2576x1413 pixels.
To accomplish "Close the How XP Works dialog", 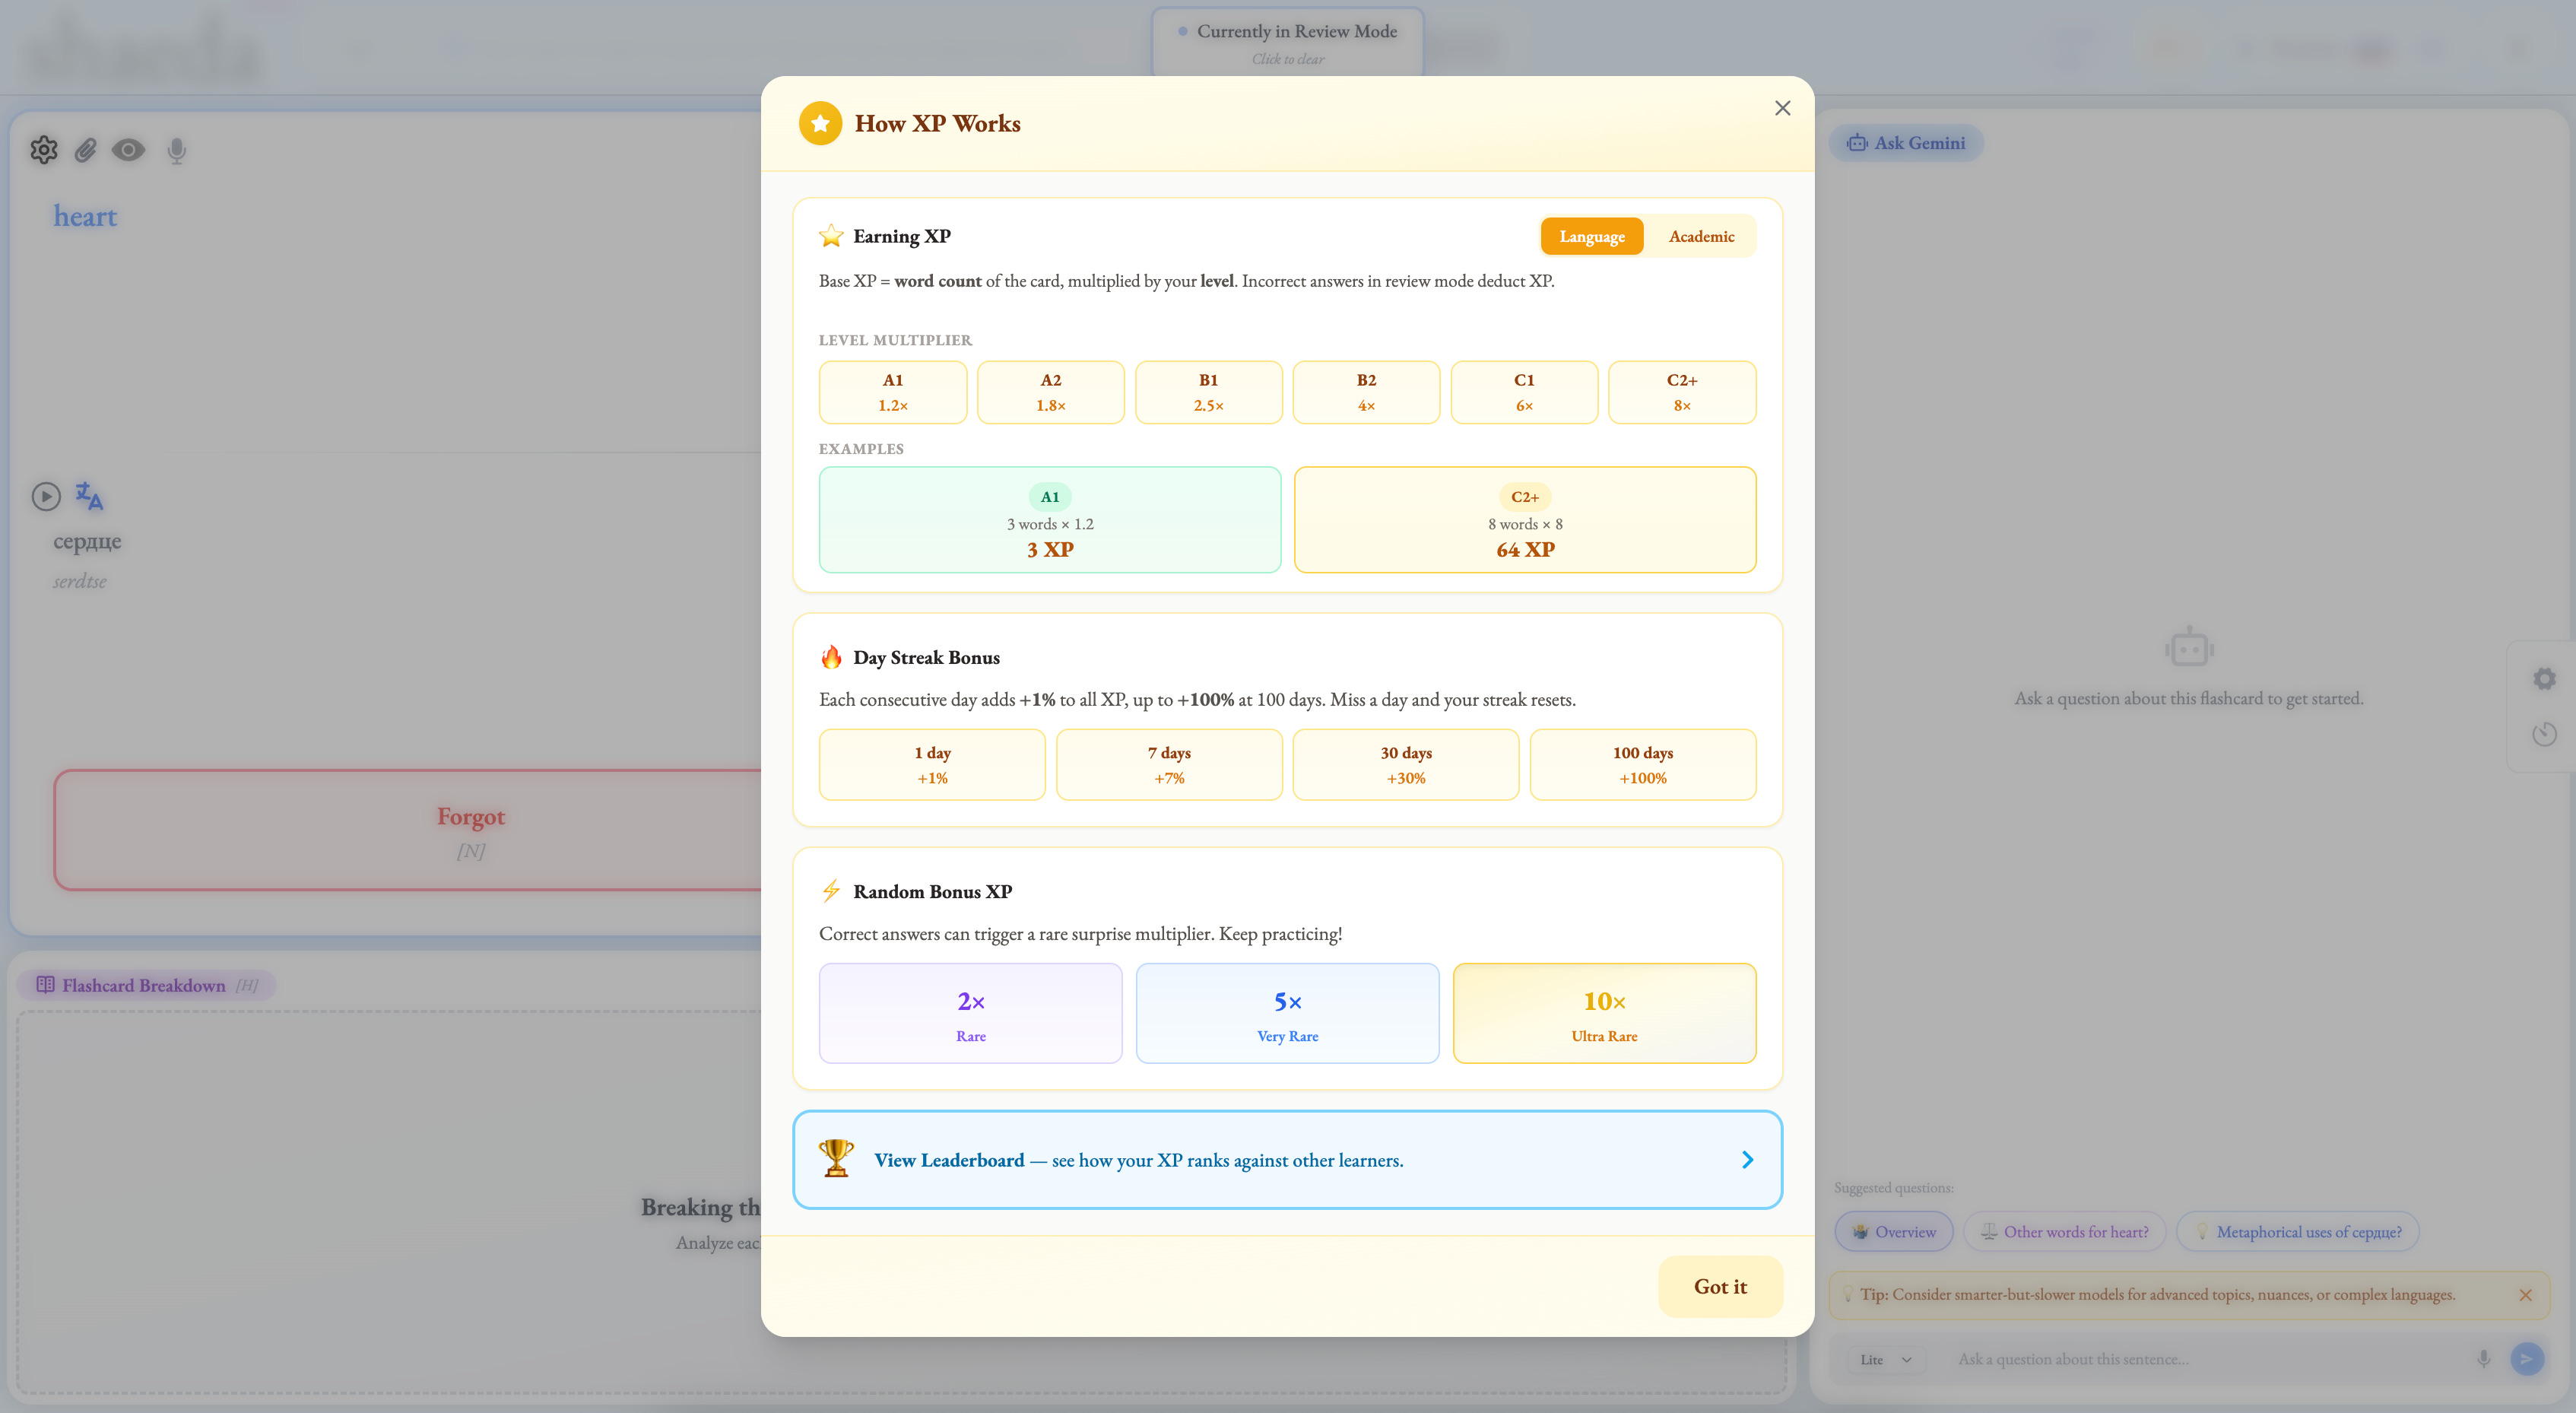I will click(1782, 108).
